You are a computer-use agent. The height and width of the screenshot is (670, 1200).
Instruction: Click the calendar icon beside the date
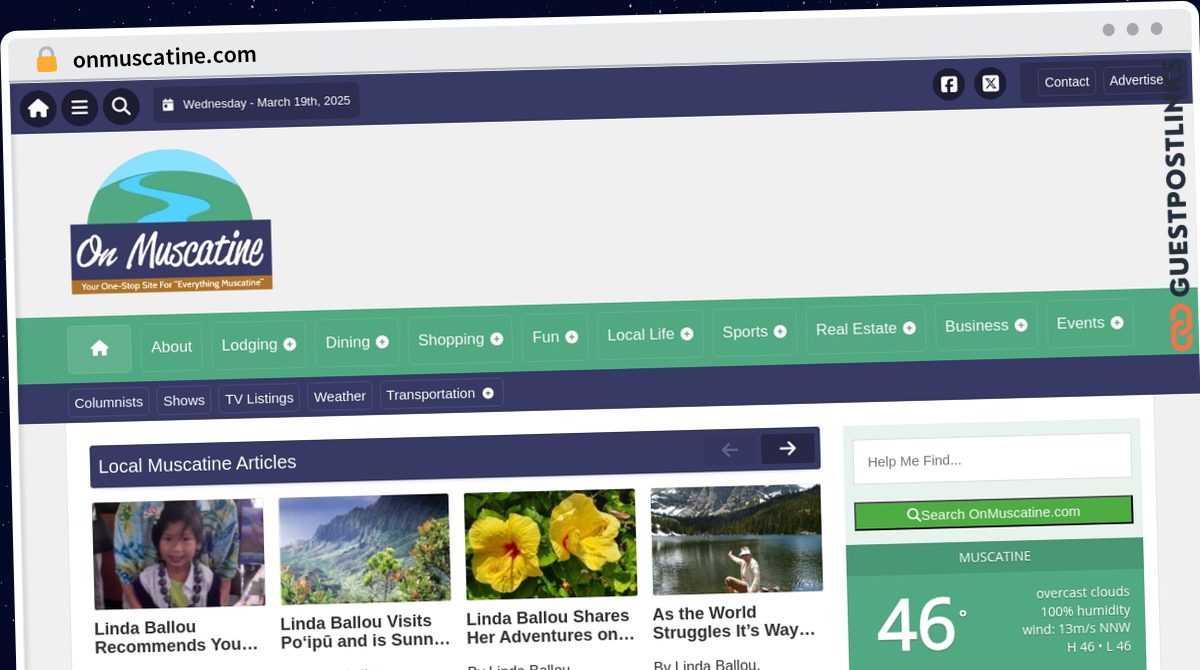coord(168,104)
